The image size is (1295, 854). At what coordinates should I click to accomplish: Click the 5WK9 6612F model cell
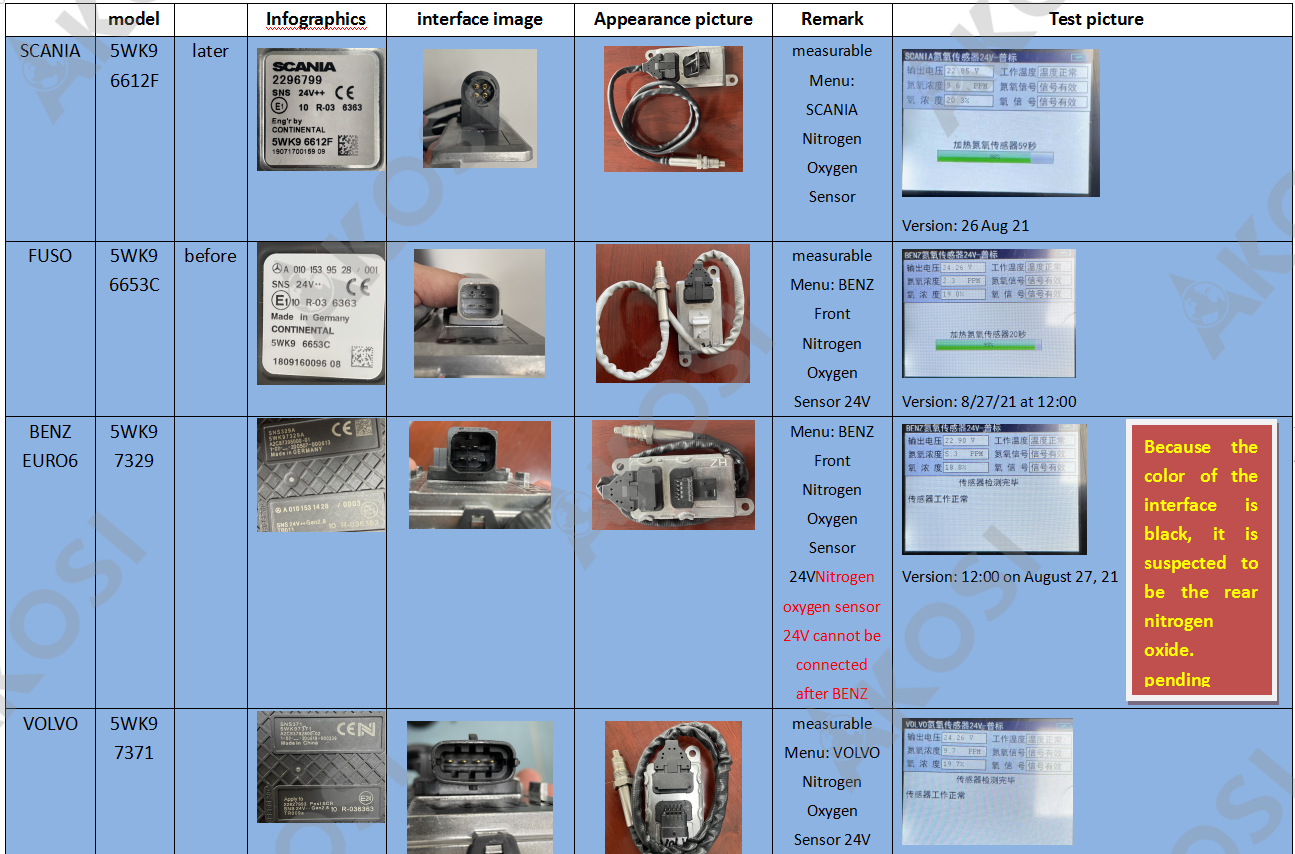point(134,65)
